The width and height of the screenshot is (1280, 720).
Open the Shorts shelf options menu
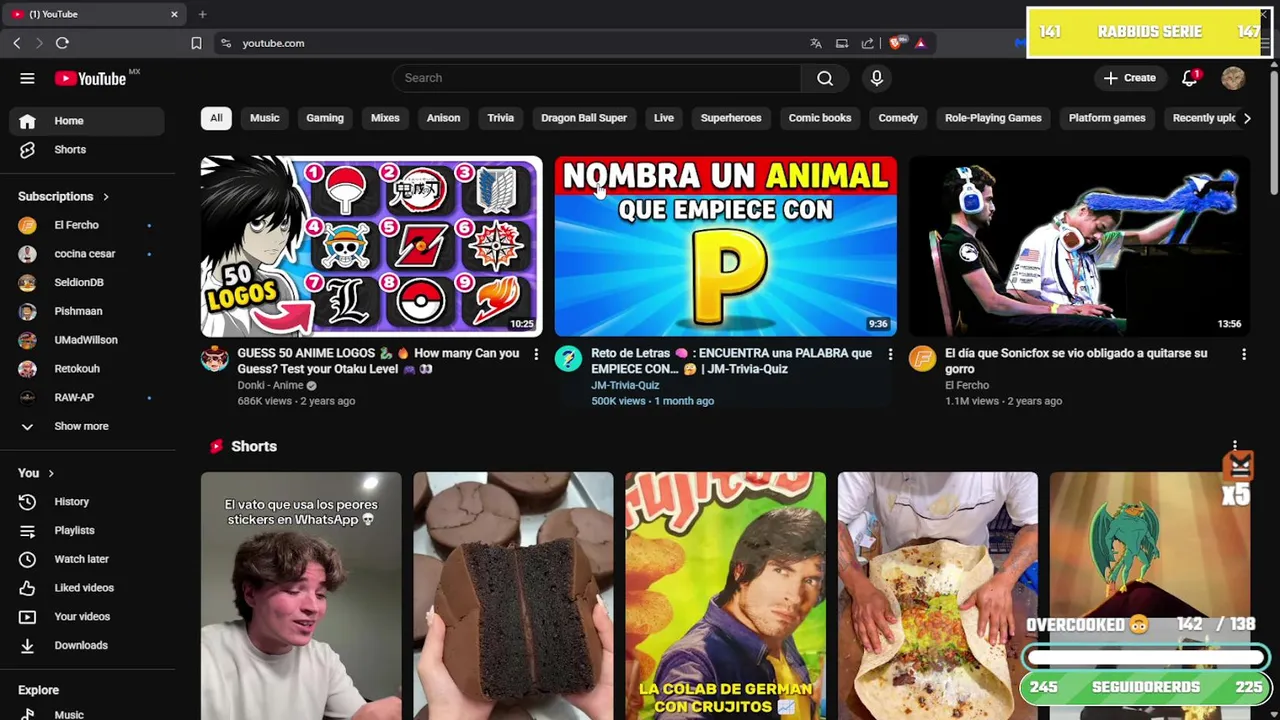(1235, 446)
